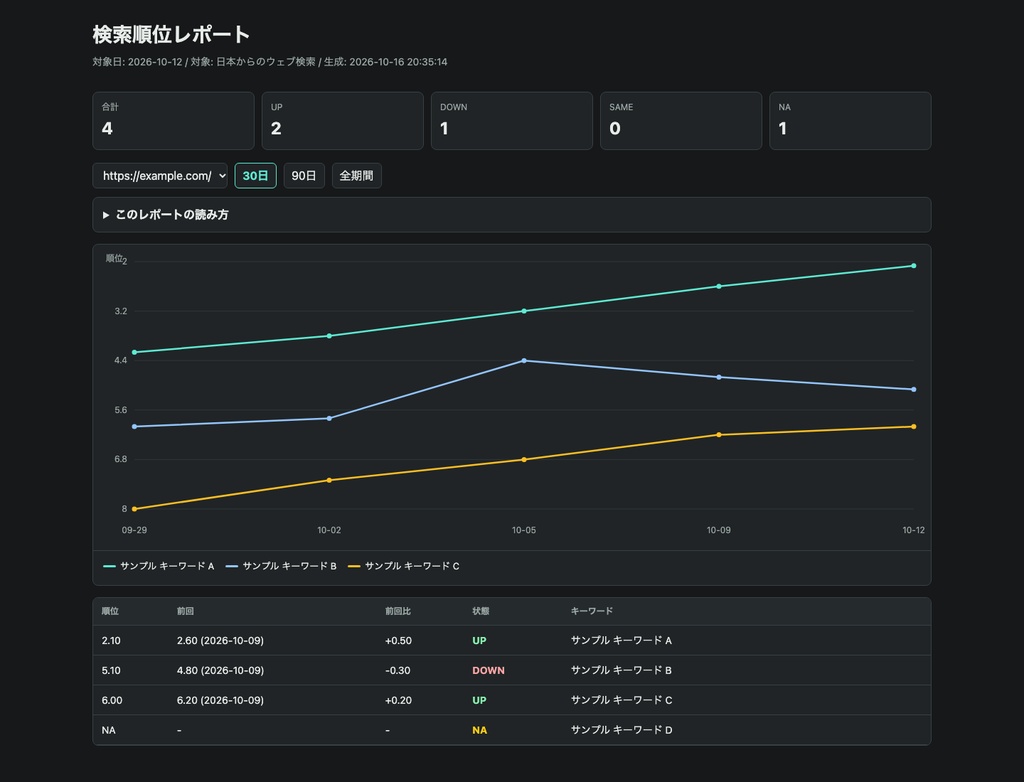Click rank value 6.00 in table

point(112,700)
